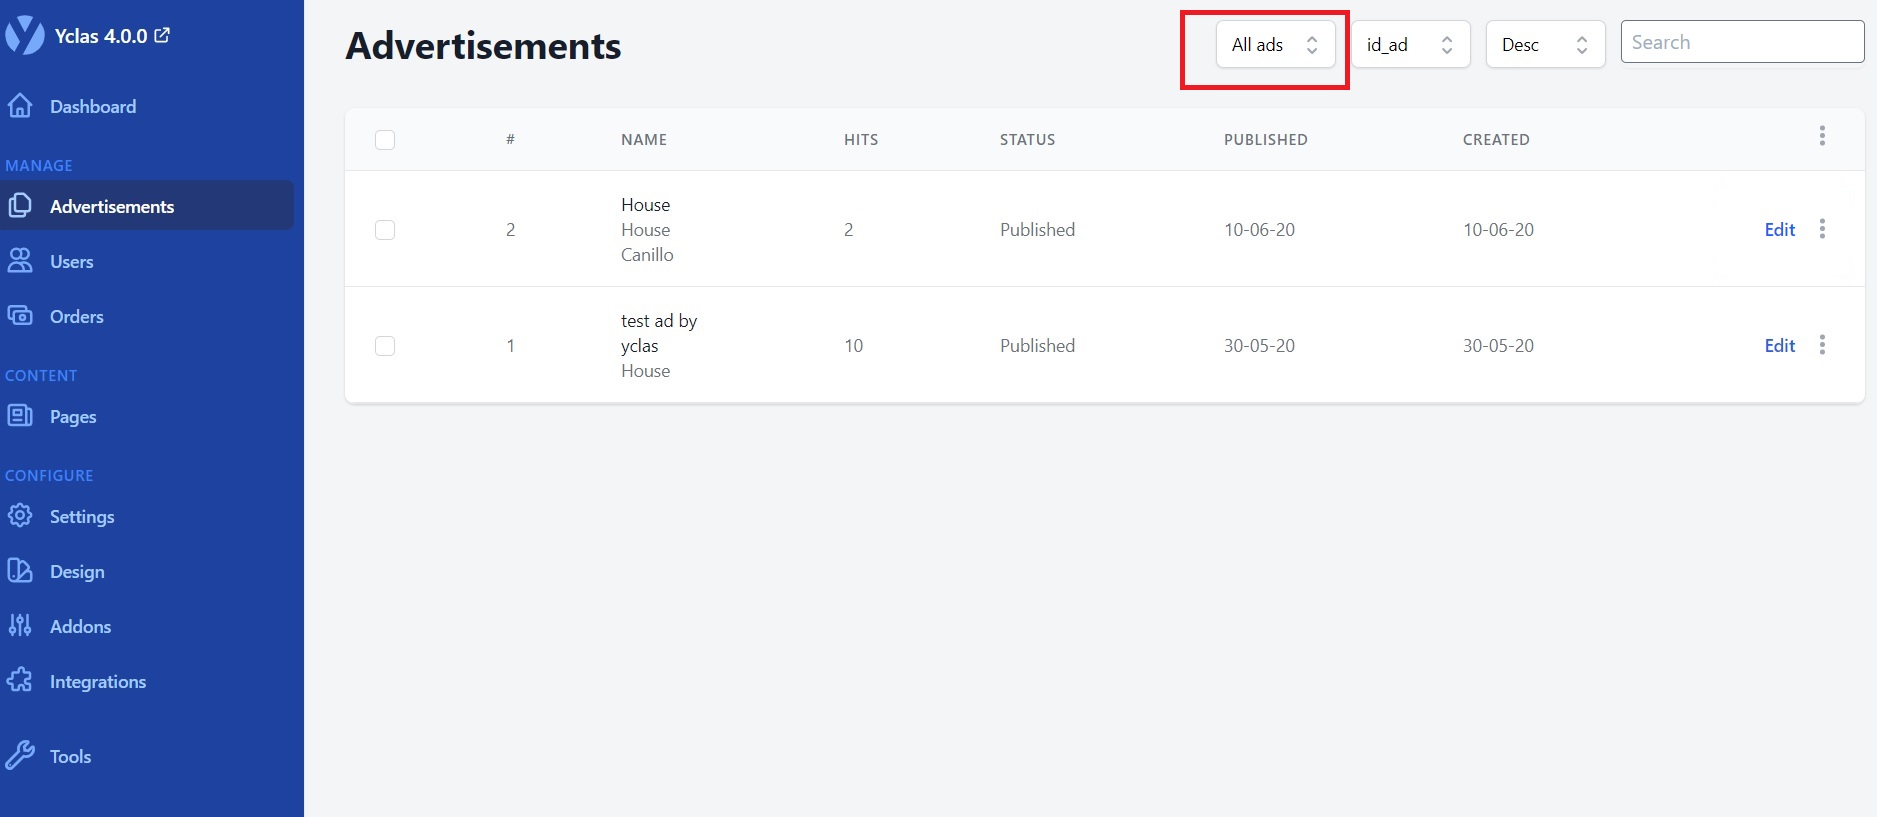
Task: Edit the test ad by yclas advertisement
Action: (x=1780, y=345)
